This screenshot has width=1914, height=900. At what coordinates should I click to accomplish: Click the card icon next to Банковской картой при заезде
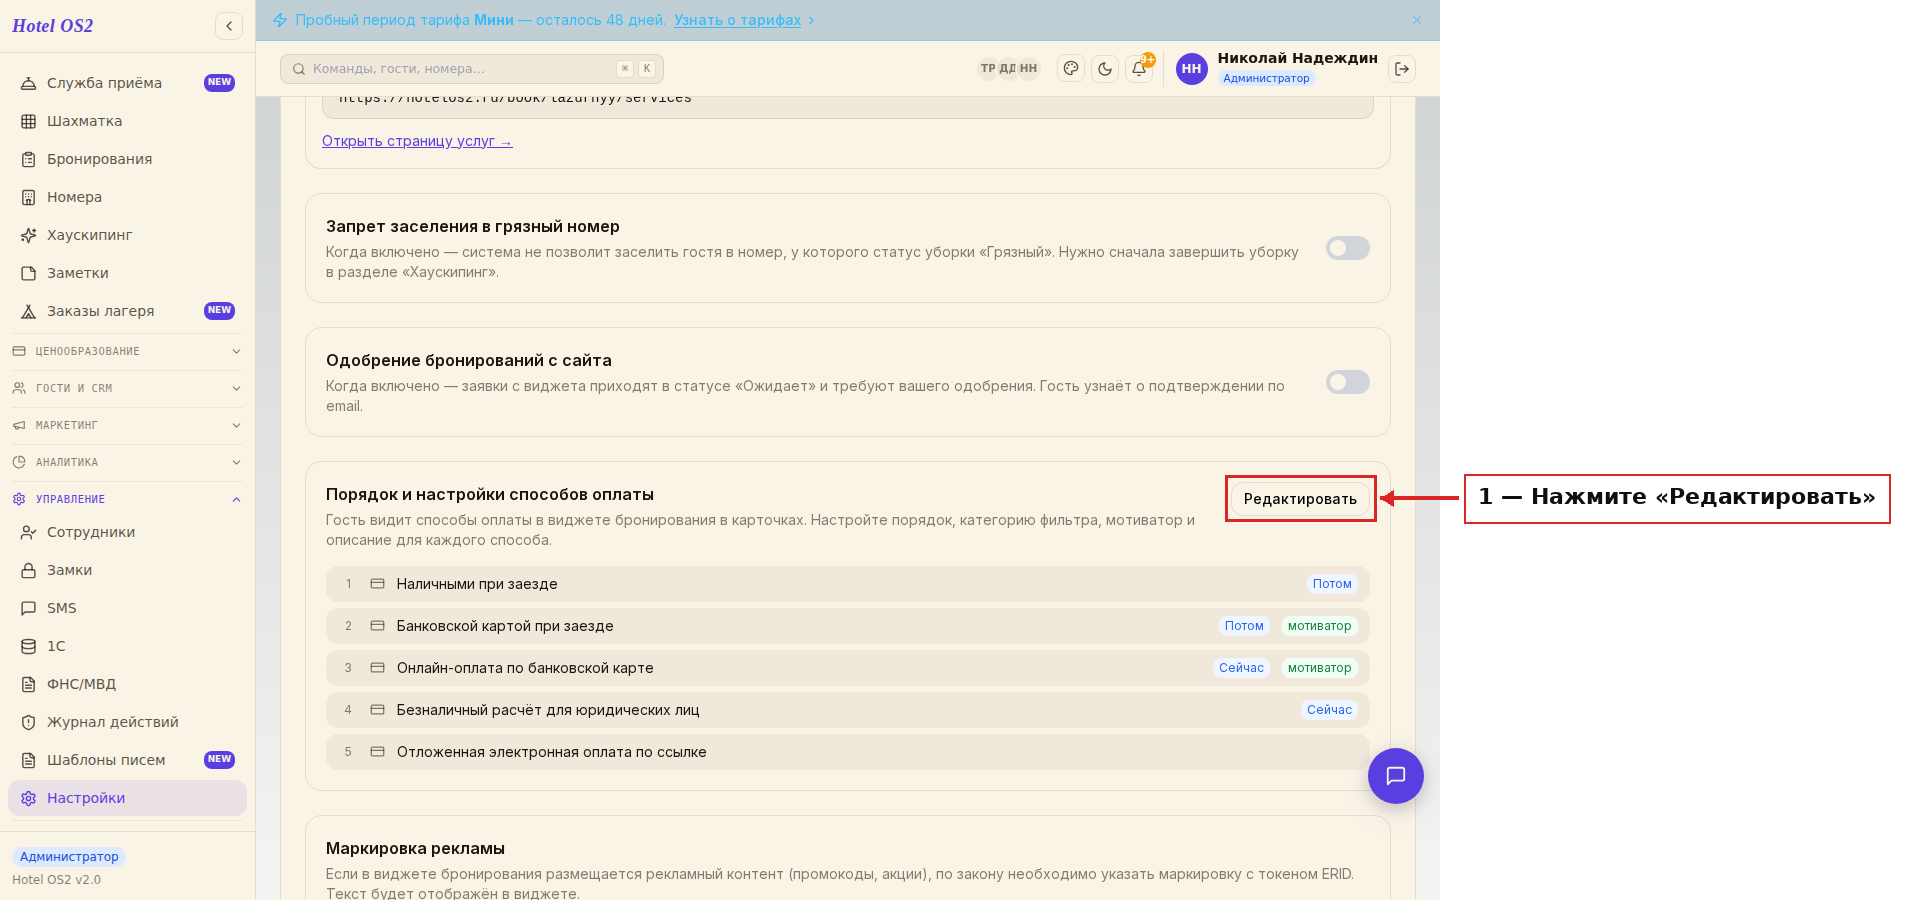pyautogui.click(x=378, y=626)
